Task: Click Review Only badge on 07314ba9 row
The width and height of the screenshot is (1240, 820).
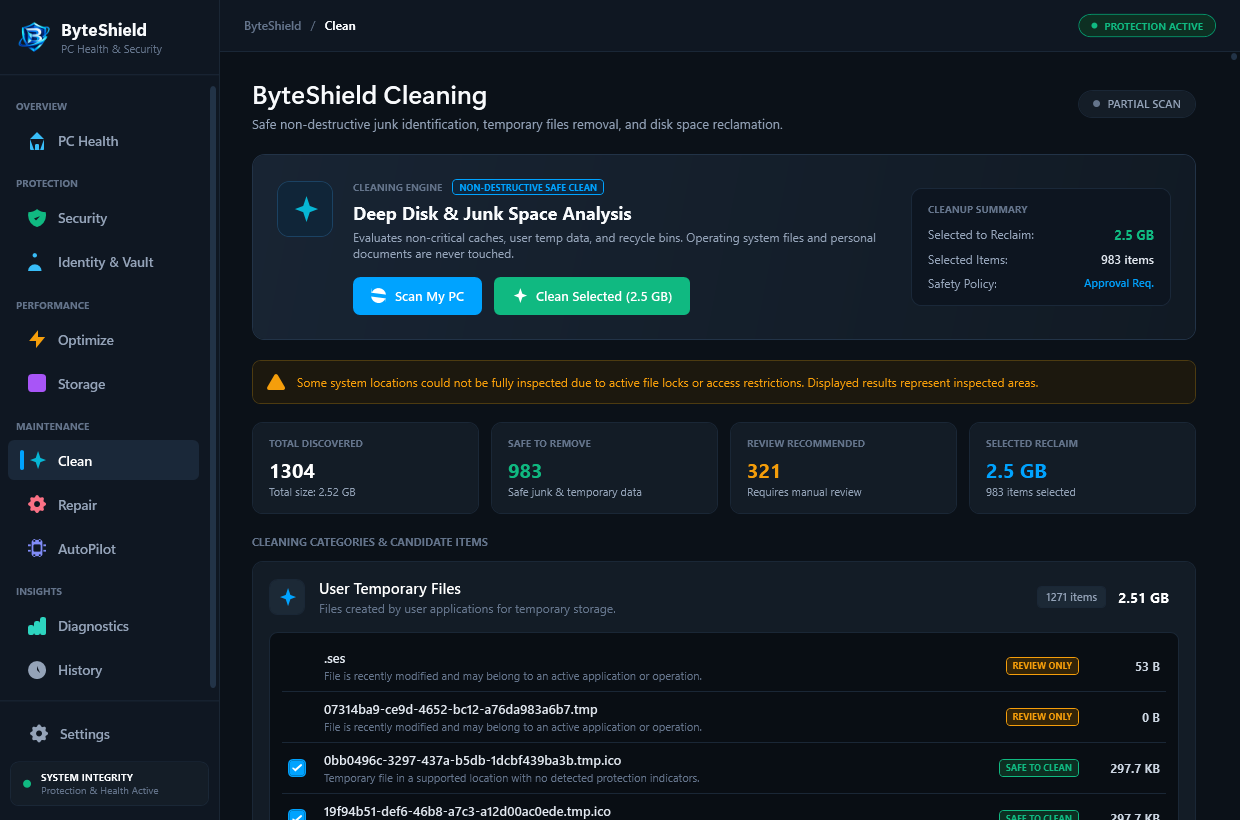Action: click(1042, 717)
